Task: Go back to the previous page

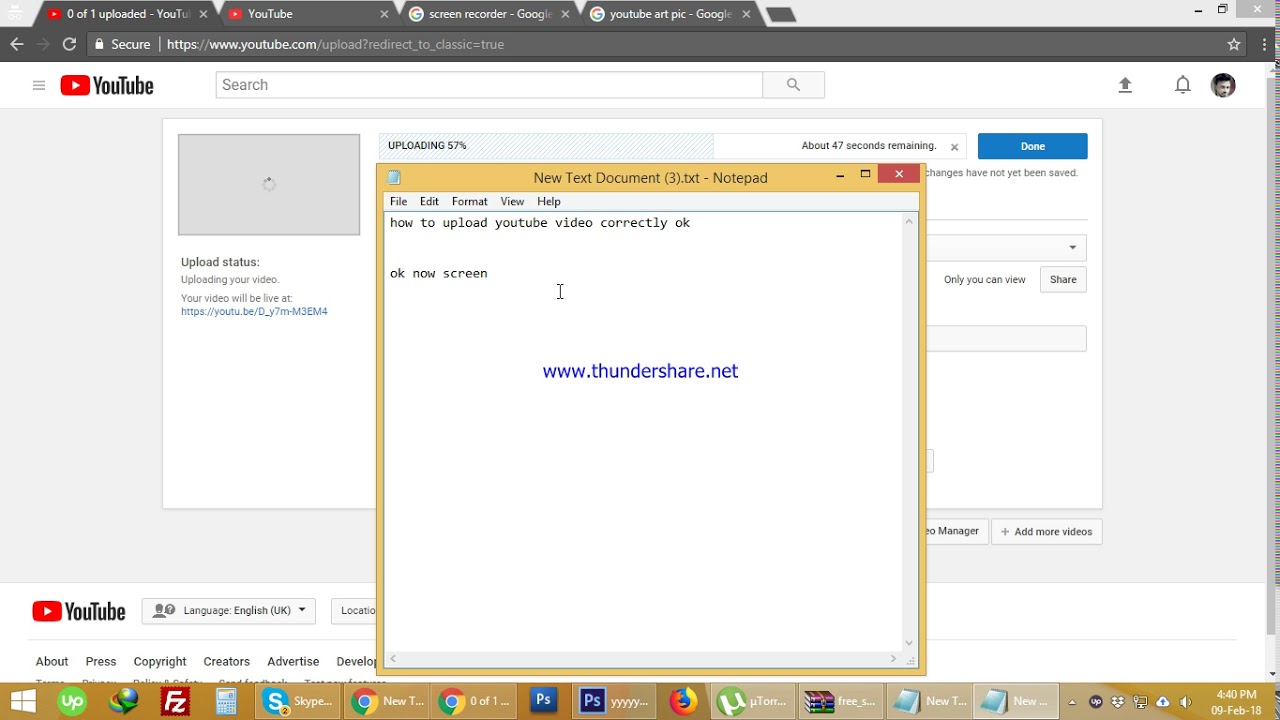Action: tap(16, 44)
